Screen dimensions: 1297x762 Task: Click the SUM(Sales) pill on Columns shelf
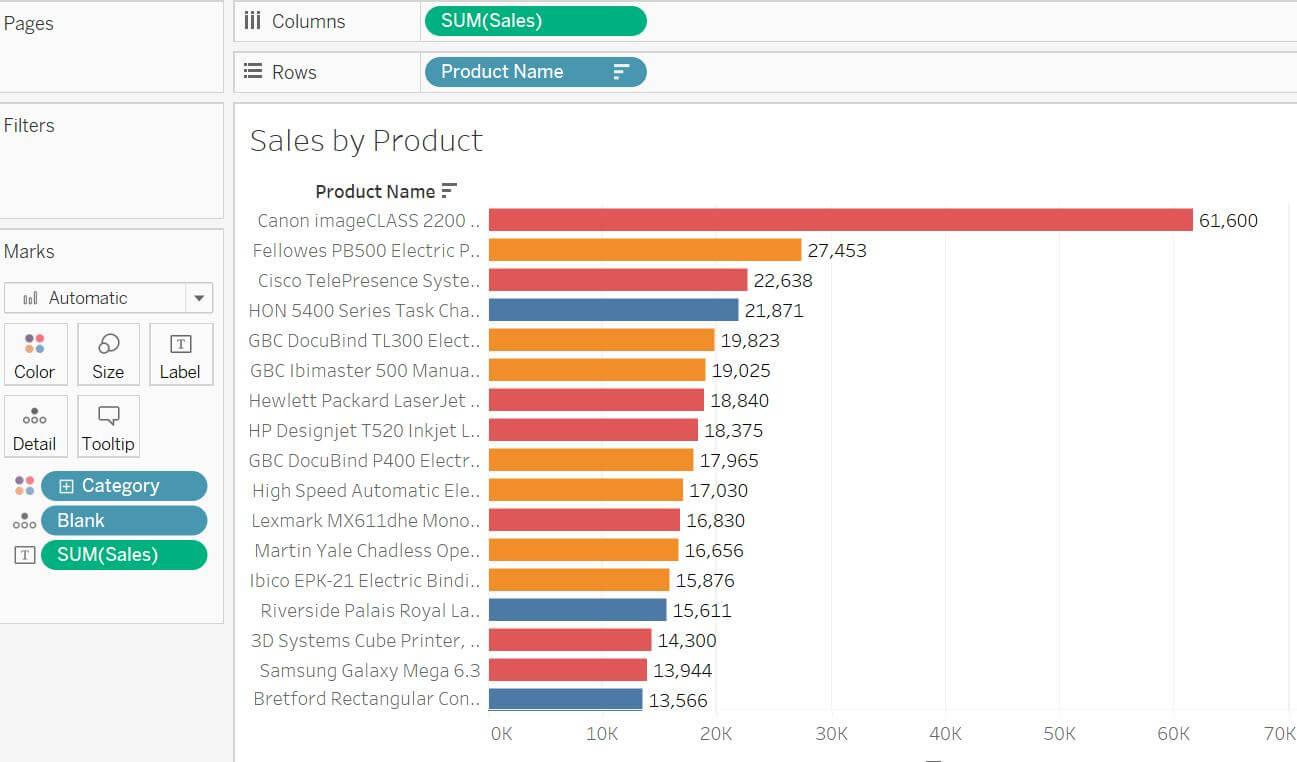click(x=535, y=21)
